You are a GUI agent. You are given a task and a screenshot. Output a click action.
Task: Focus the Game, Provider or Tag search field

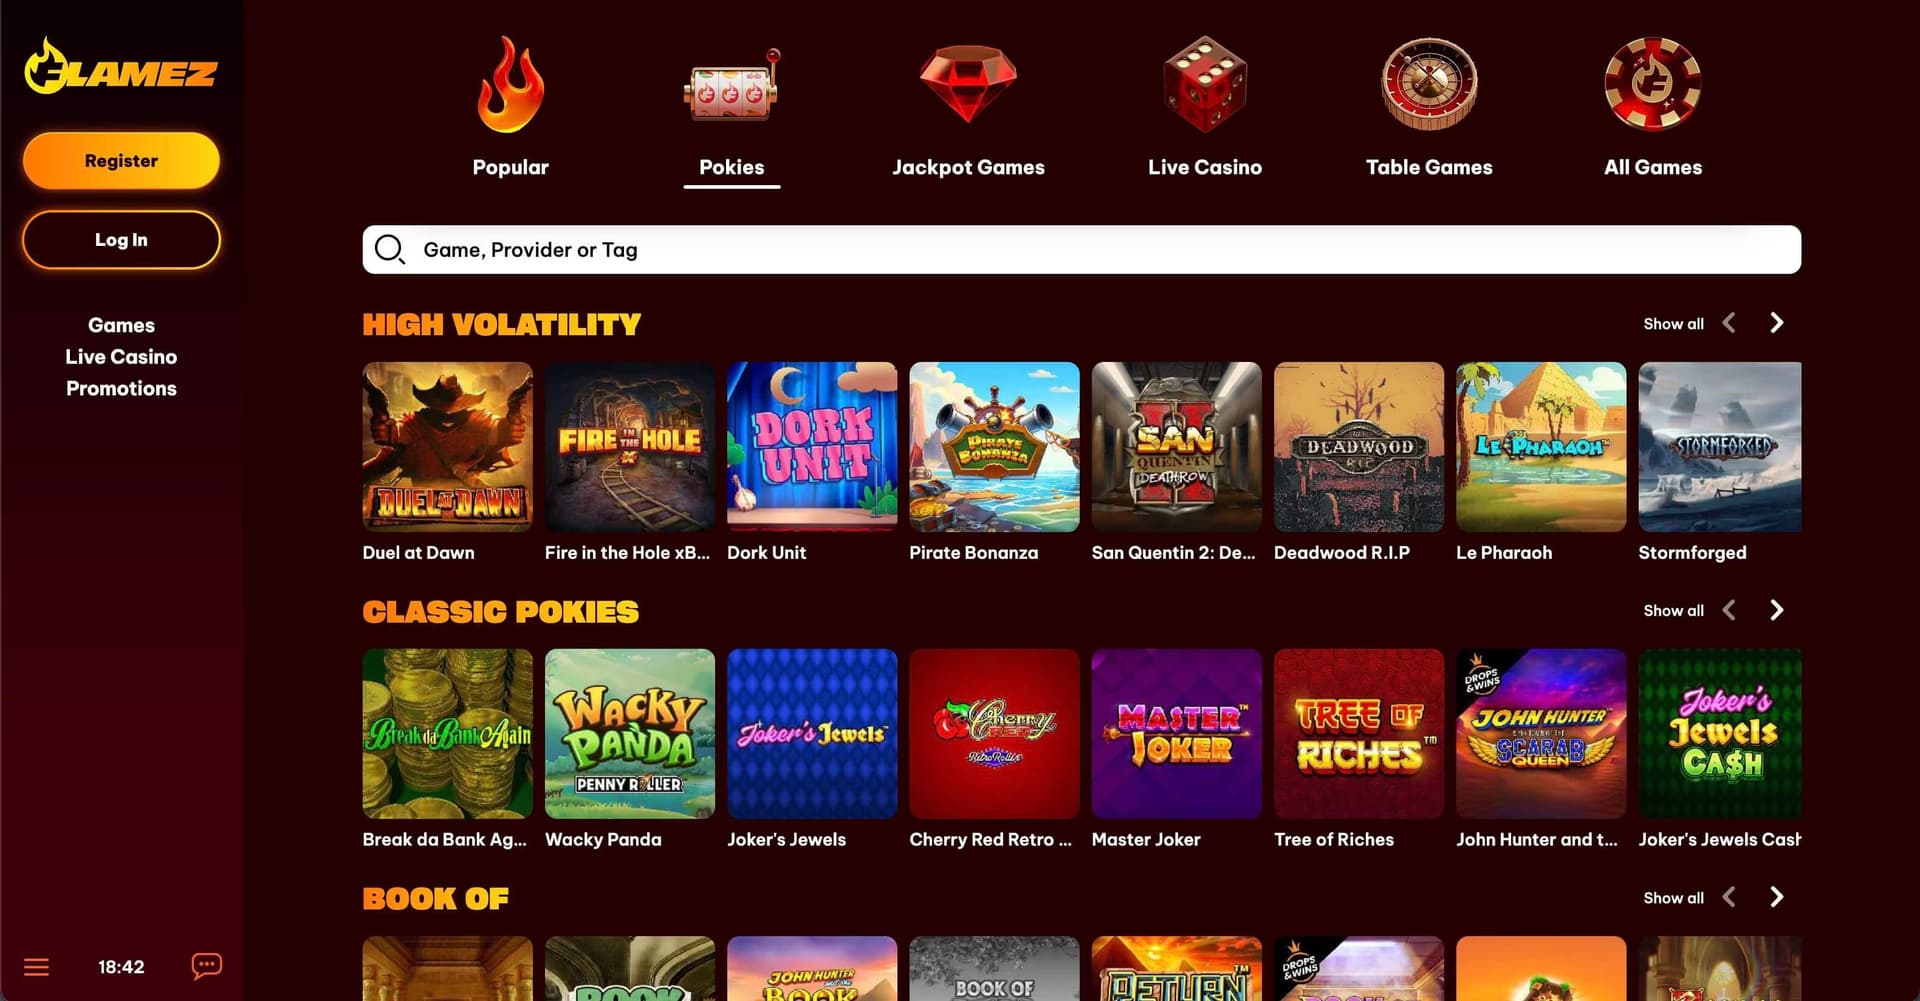1082,249
